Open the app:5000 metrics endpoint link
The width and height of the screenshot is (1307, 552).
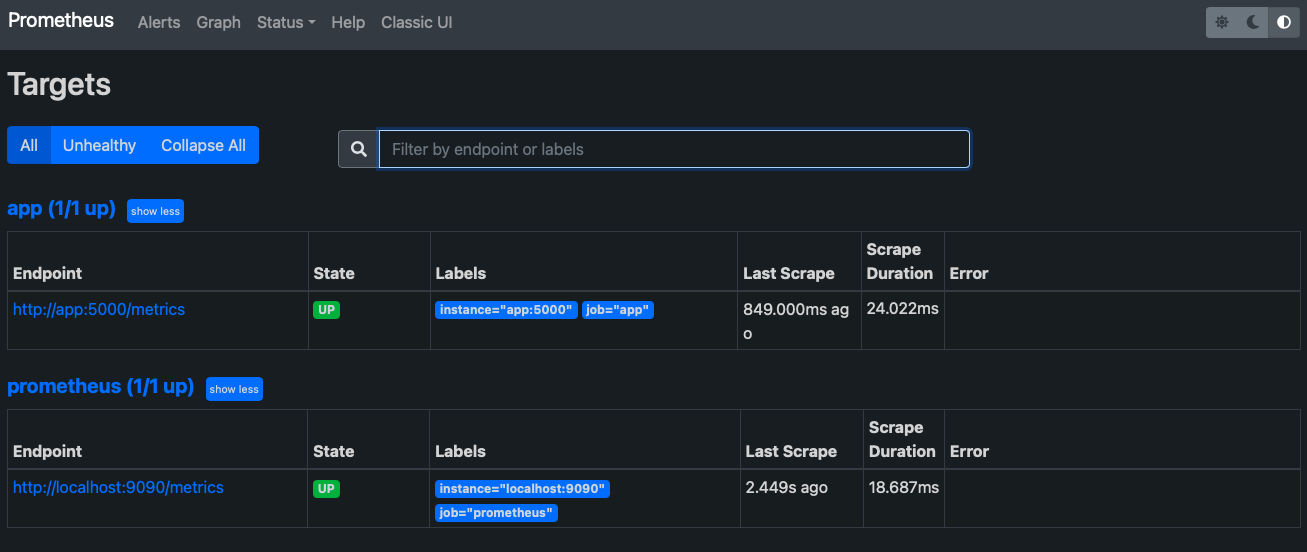[99, 310]
